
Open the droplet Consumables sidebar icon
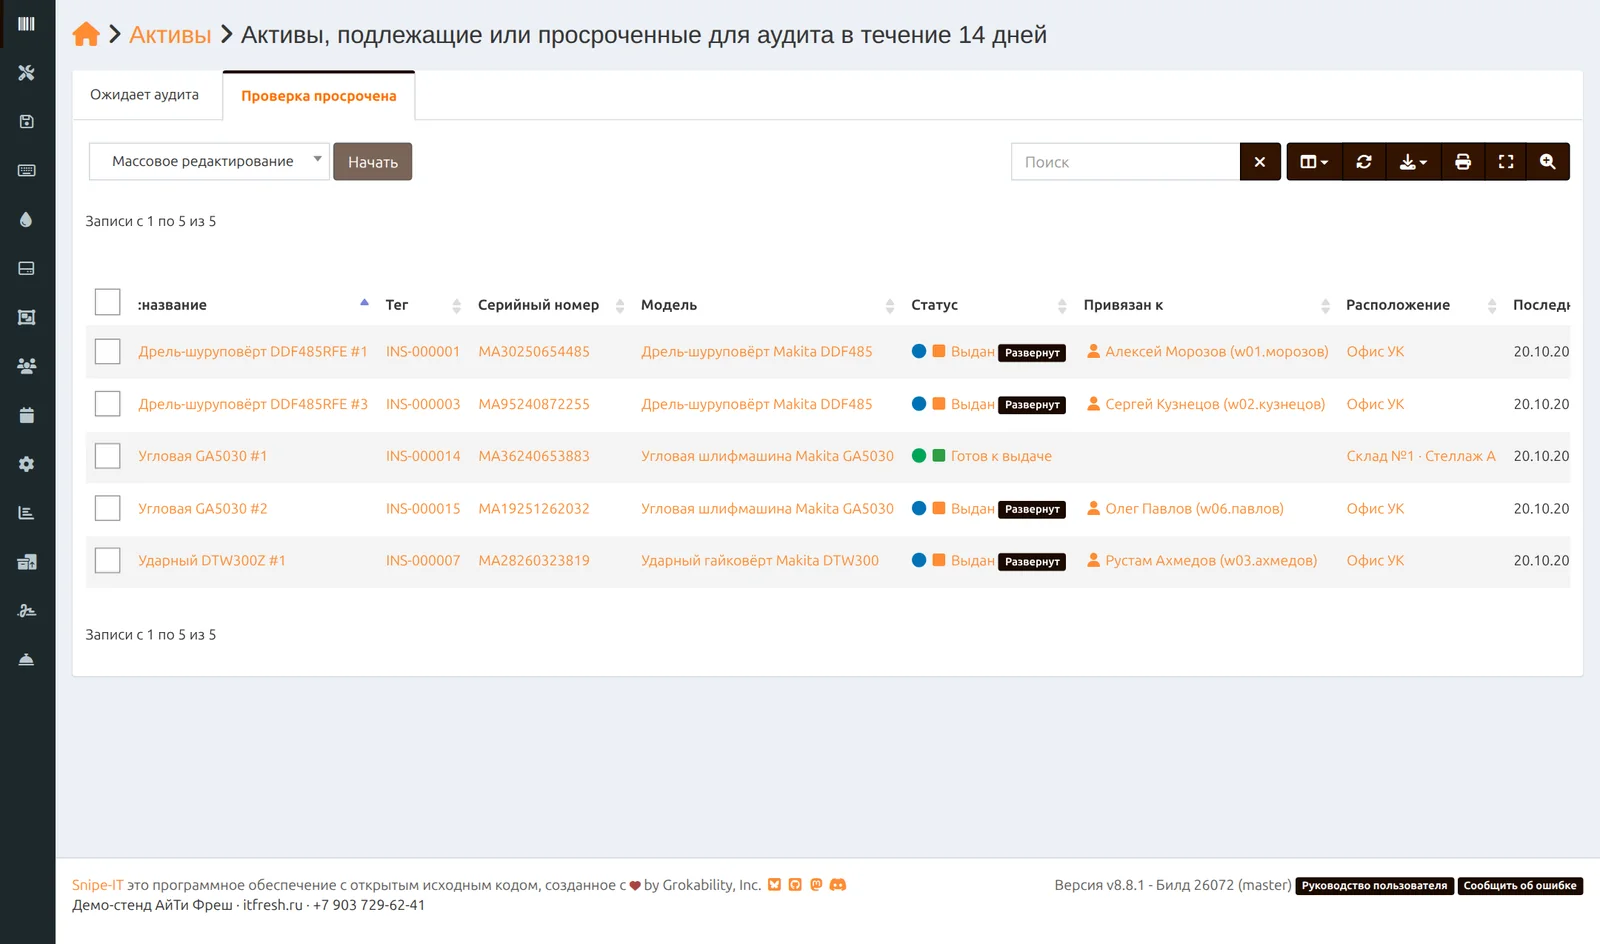27,219
